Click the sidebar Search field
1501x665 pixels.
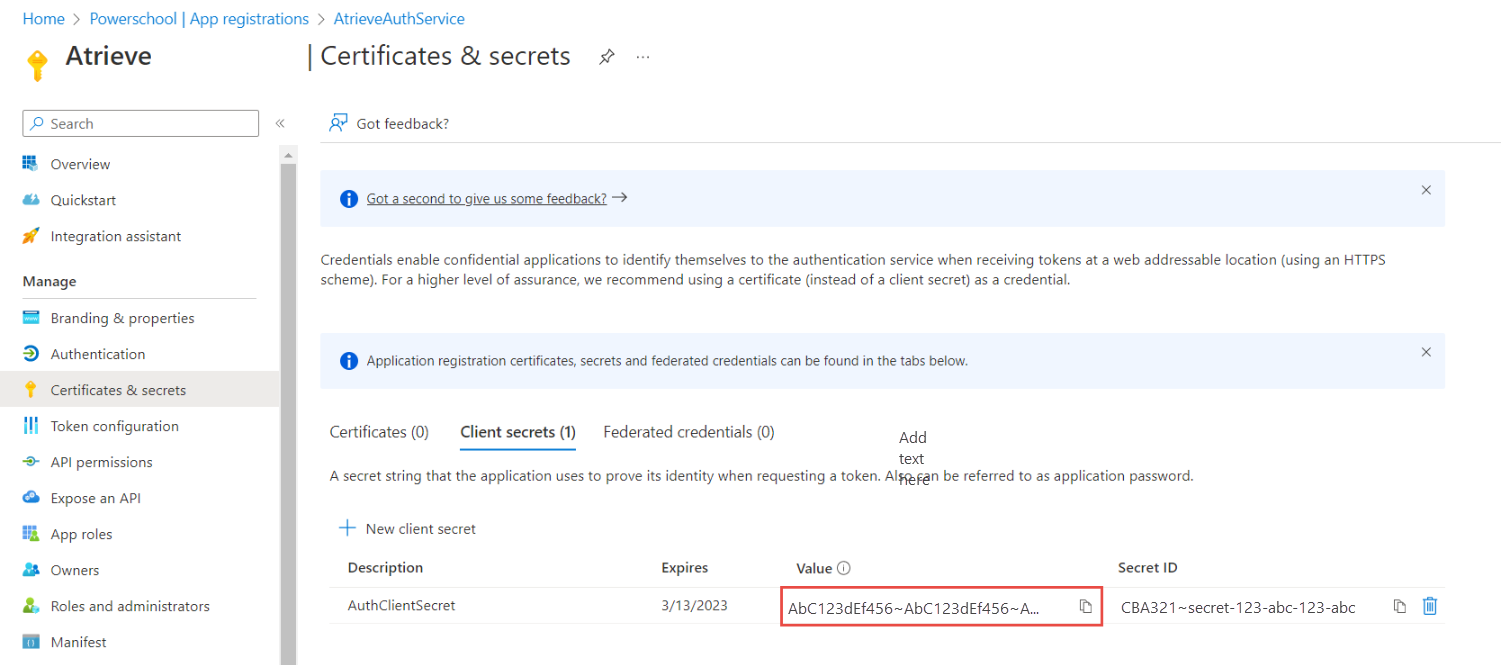point(141,123)
